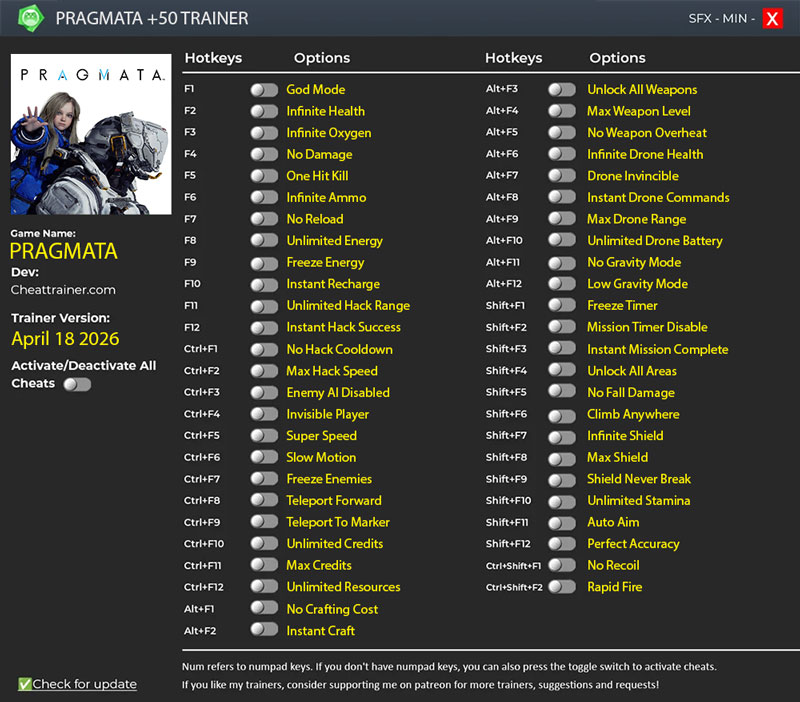This screenshot has width=800, height=702.
Task: Toggle the No Recoil switch
Action: (562, 566)
